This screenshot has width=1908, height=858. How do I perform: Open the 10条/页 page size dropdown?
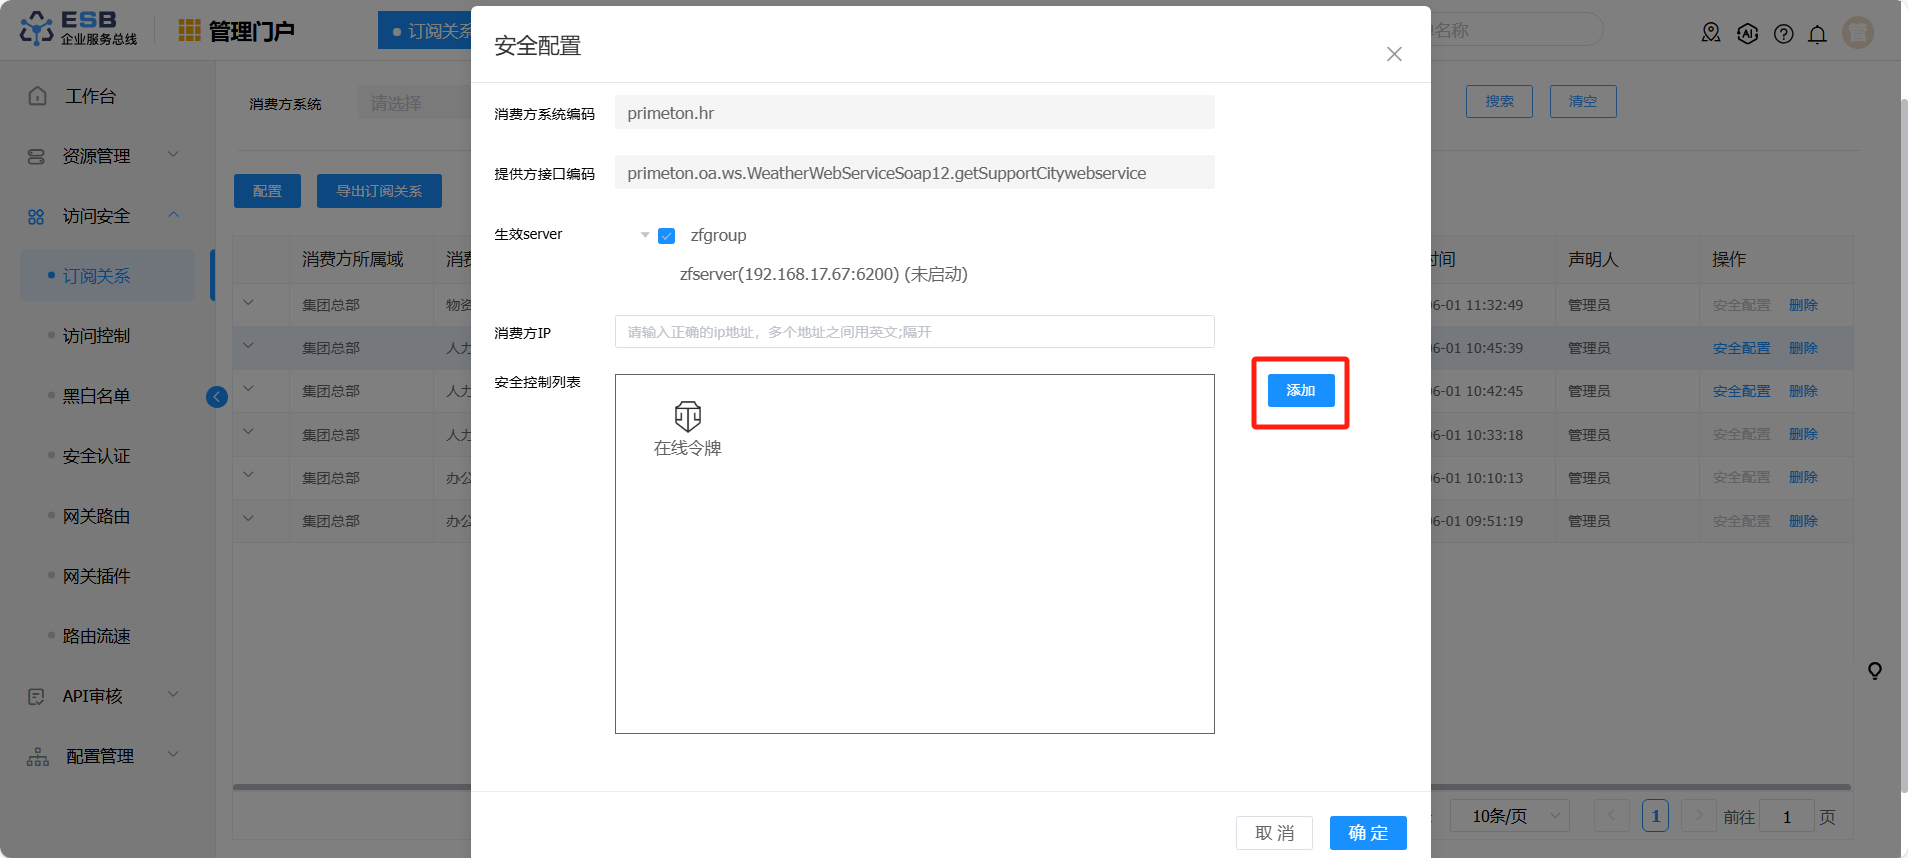[x=1509, y=816]
